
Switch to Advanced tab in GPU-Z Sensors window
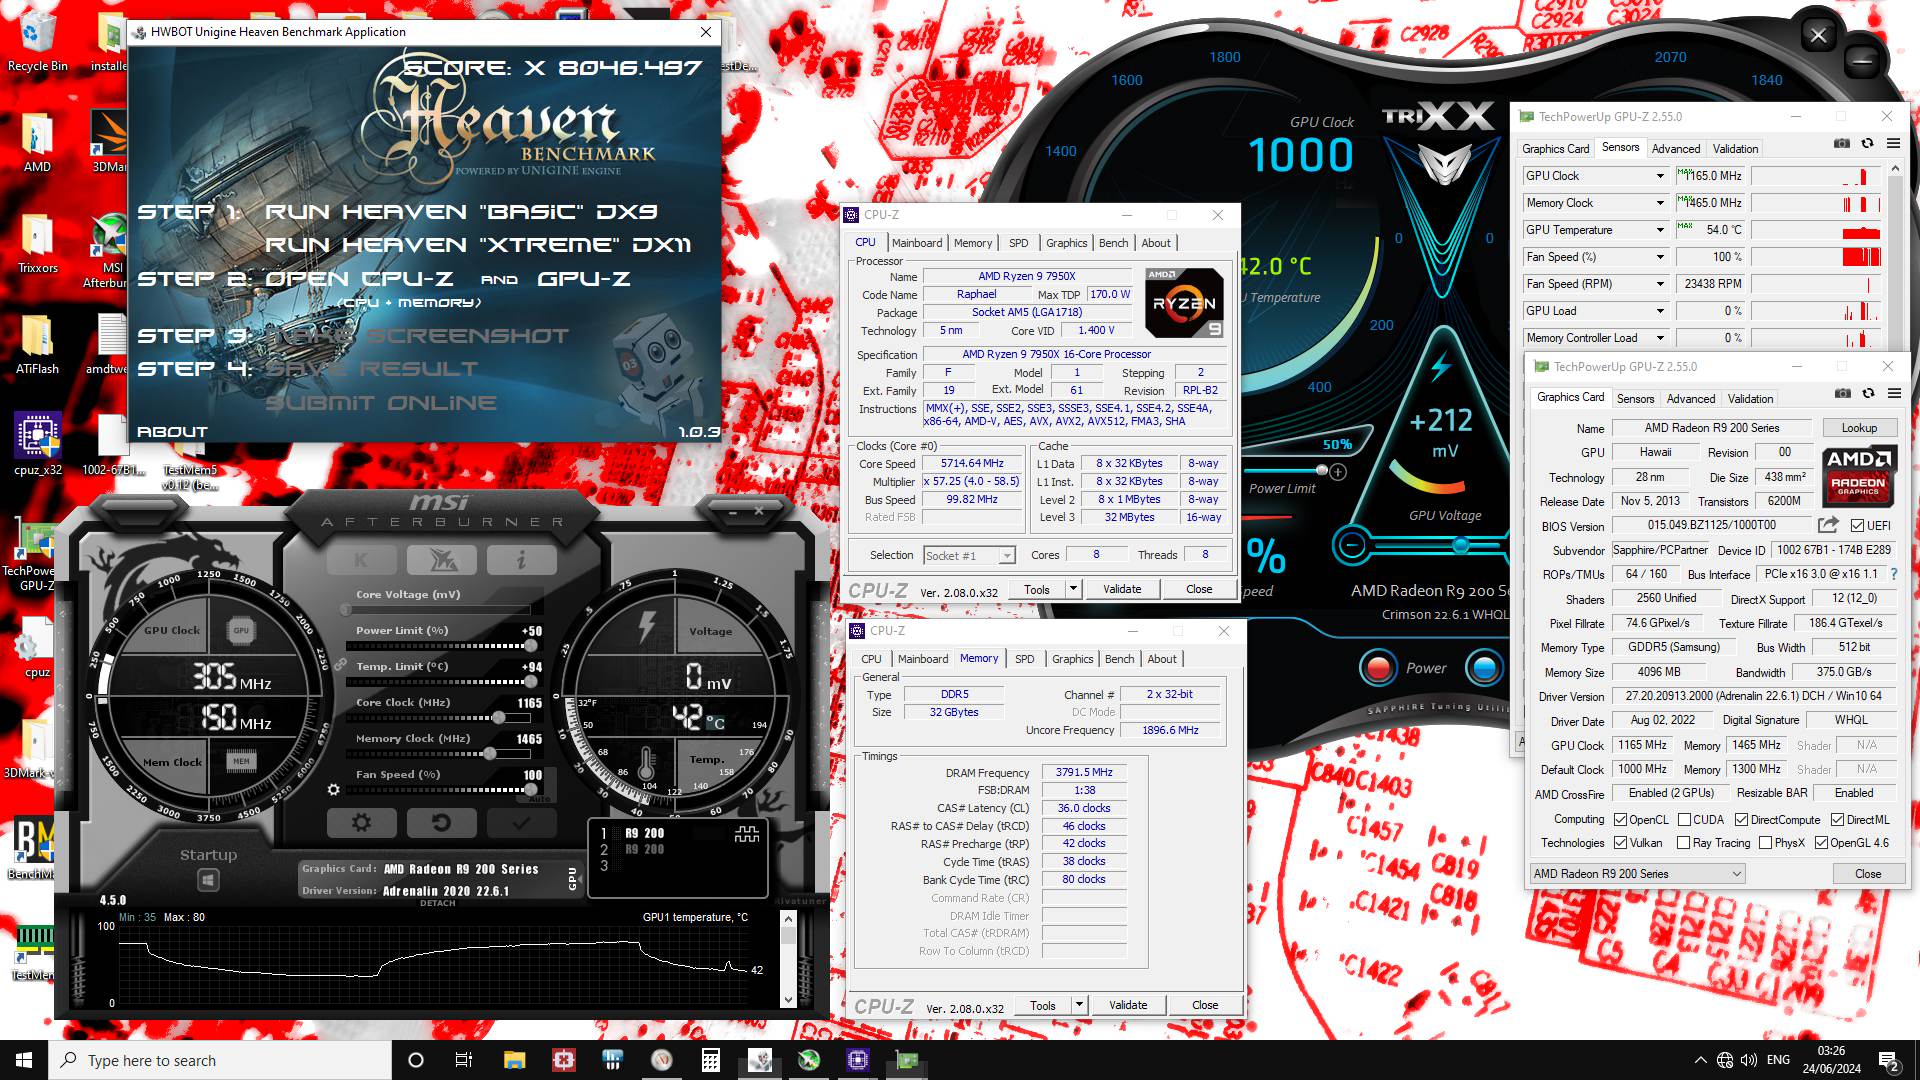[1676, 149]
